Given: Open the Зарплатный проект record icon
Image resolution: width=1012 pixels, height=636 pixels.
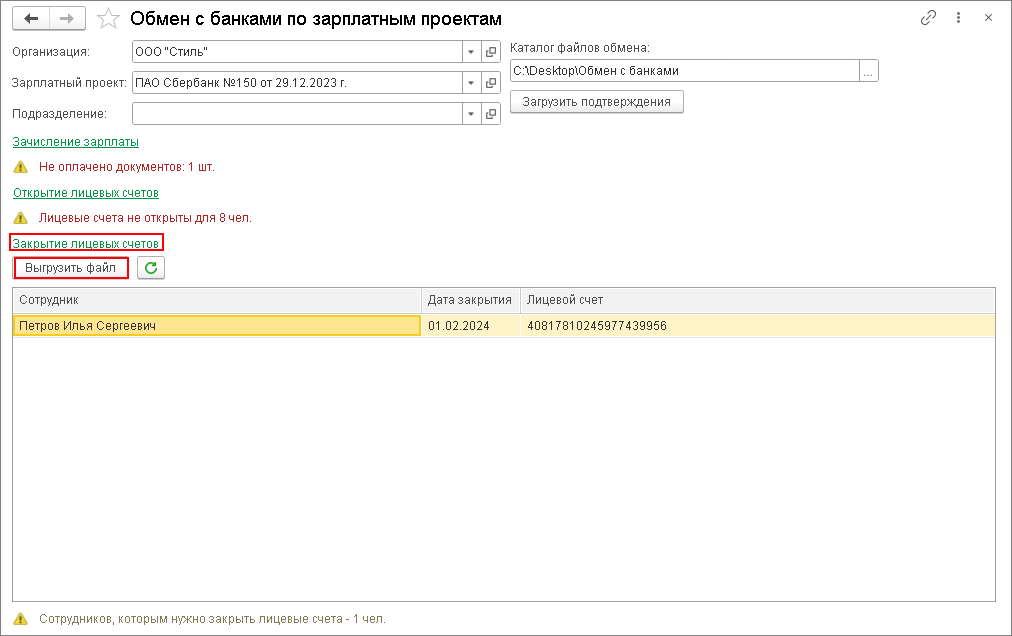Looking at the screenshot, I should [491, 83].
